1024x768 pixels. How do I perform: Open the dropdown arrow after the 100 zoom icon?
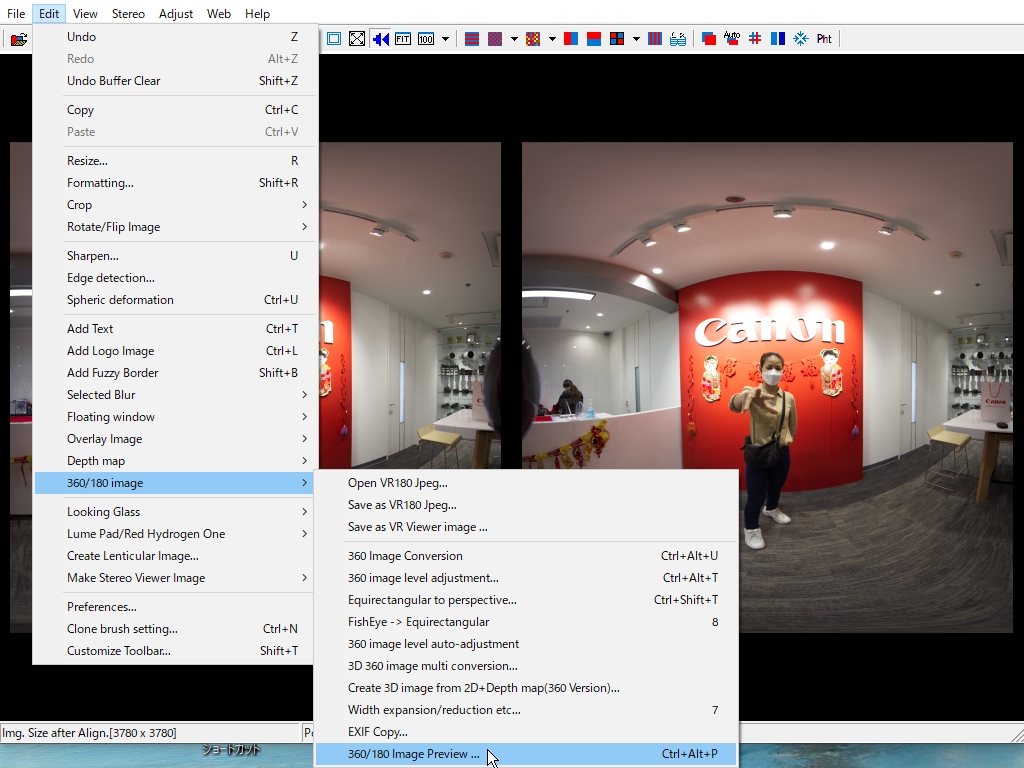coord(445,39)
